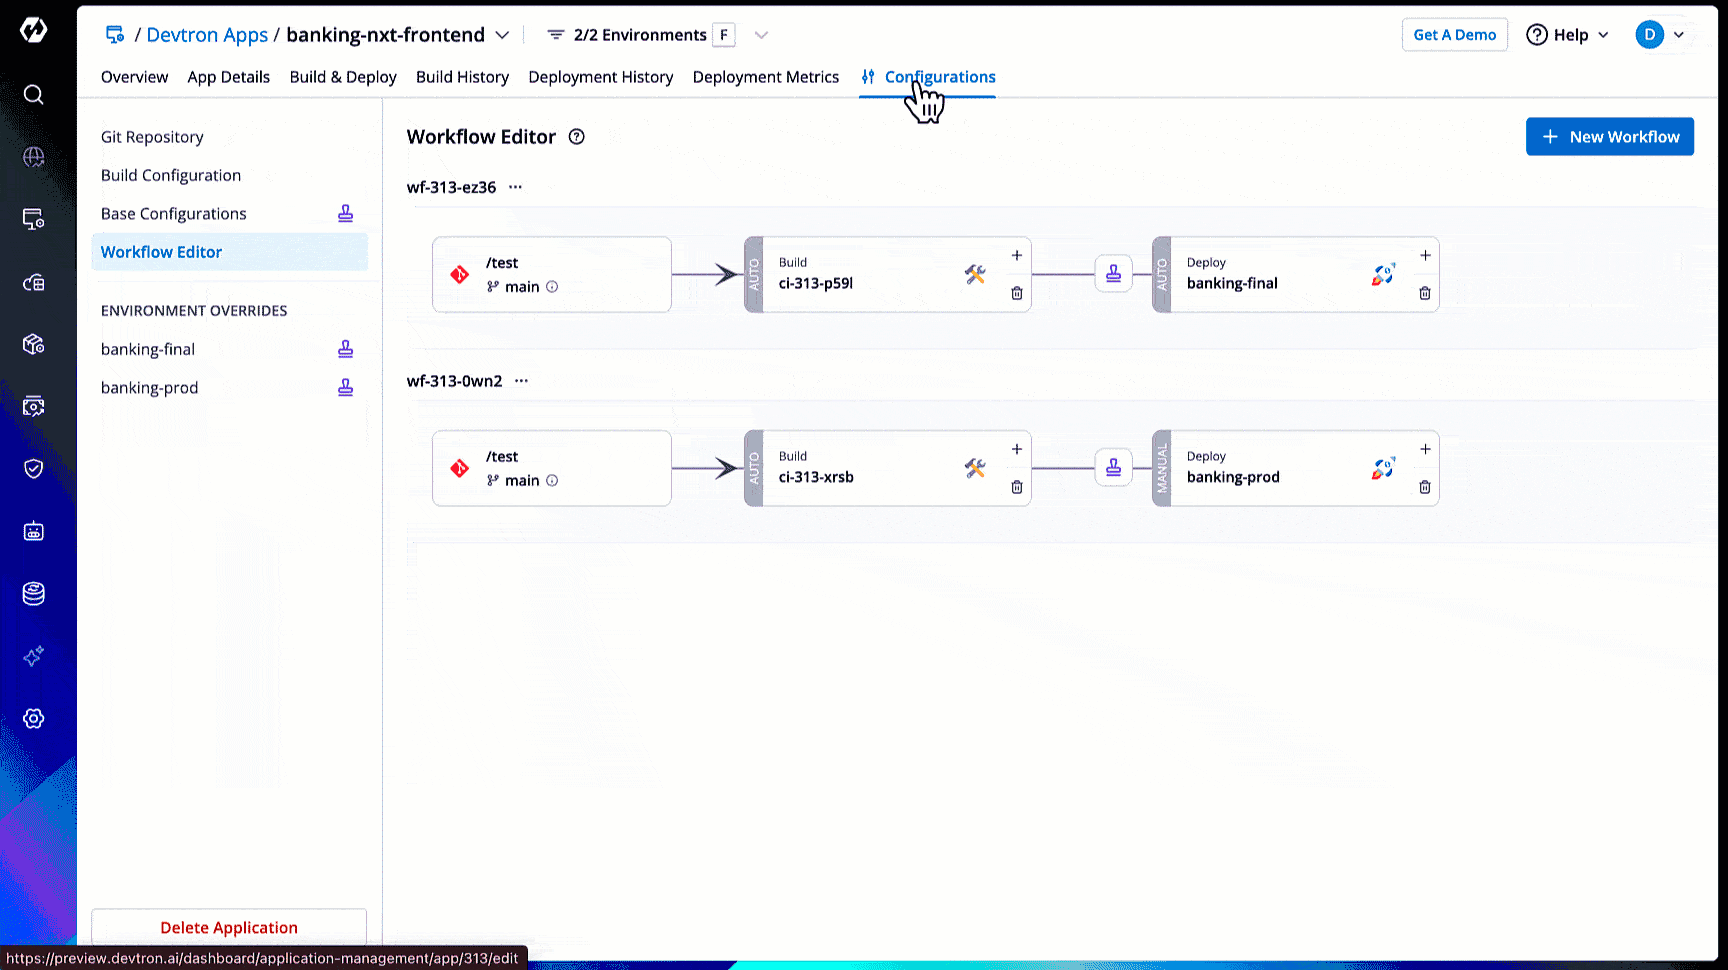
Task: Add a node after ci-313-xrsb build
Action: pyautogui.click(x=1016, y=450)
